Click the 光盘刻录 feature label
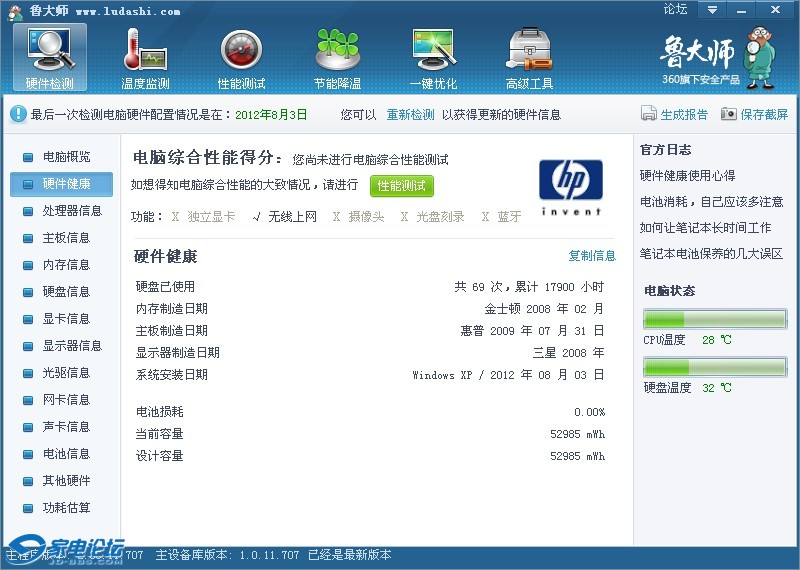Viewport: 800px width, 570px height. pyautogui.click(x=440, y=217)
